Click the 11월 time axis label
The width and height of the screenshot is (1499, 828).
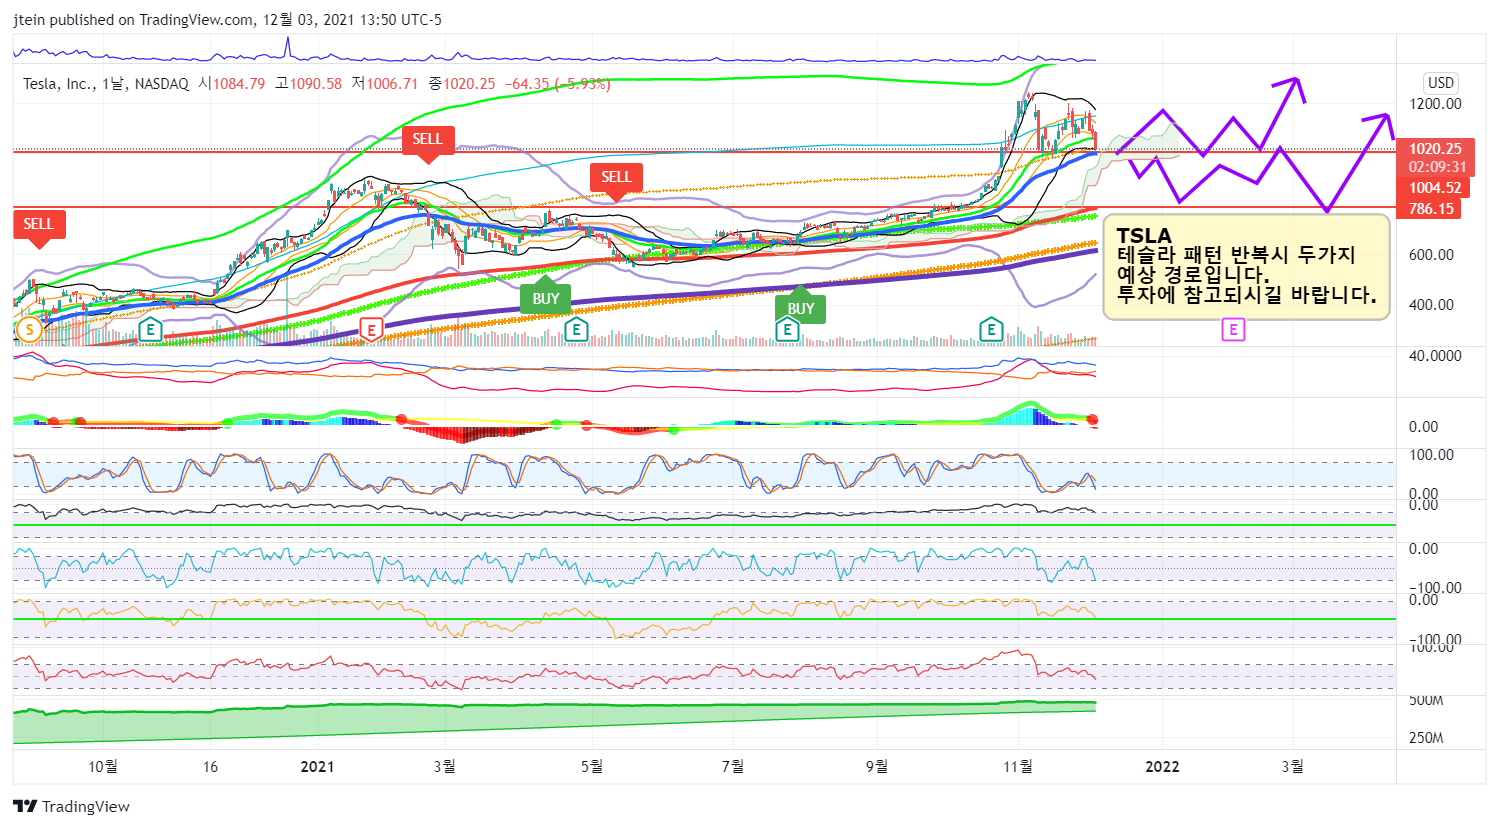[1018, 766]
